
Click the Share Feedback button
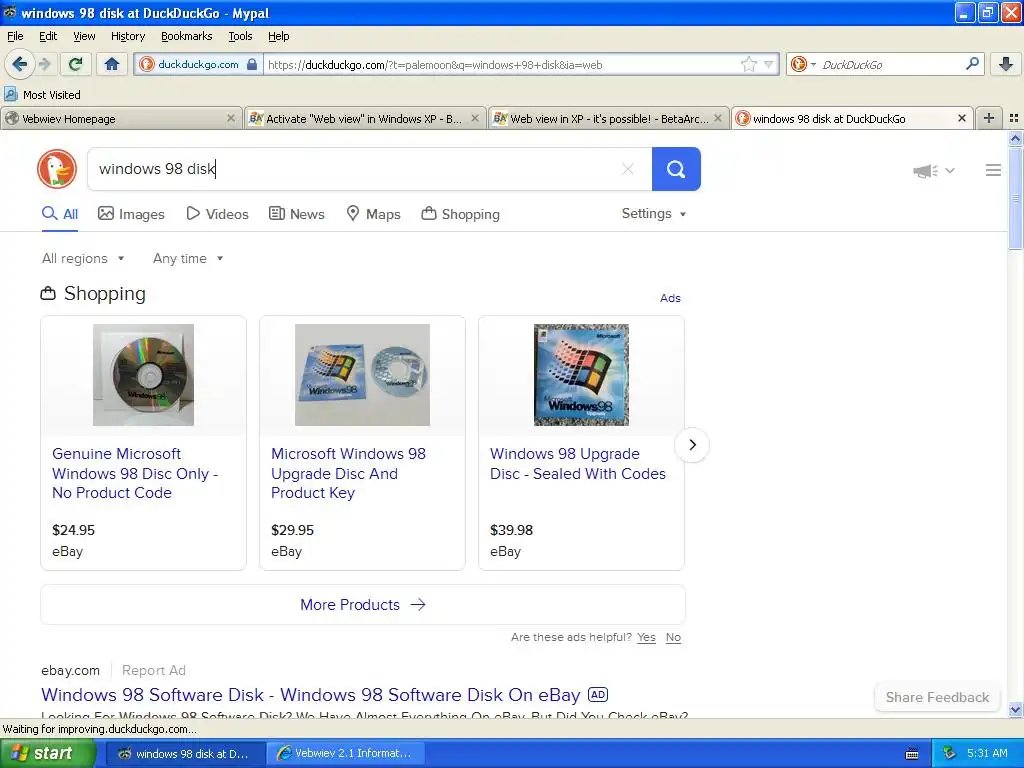pyautogui.click(x=937, y=697)
